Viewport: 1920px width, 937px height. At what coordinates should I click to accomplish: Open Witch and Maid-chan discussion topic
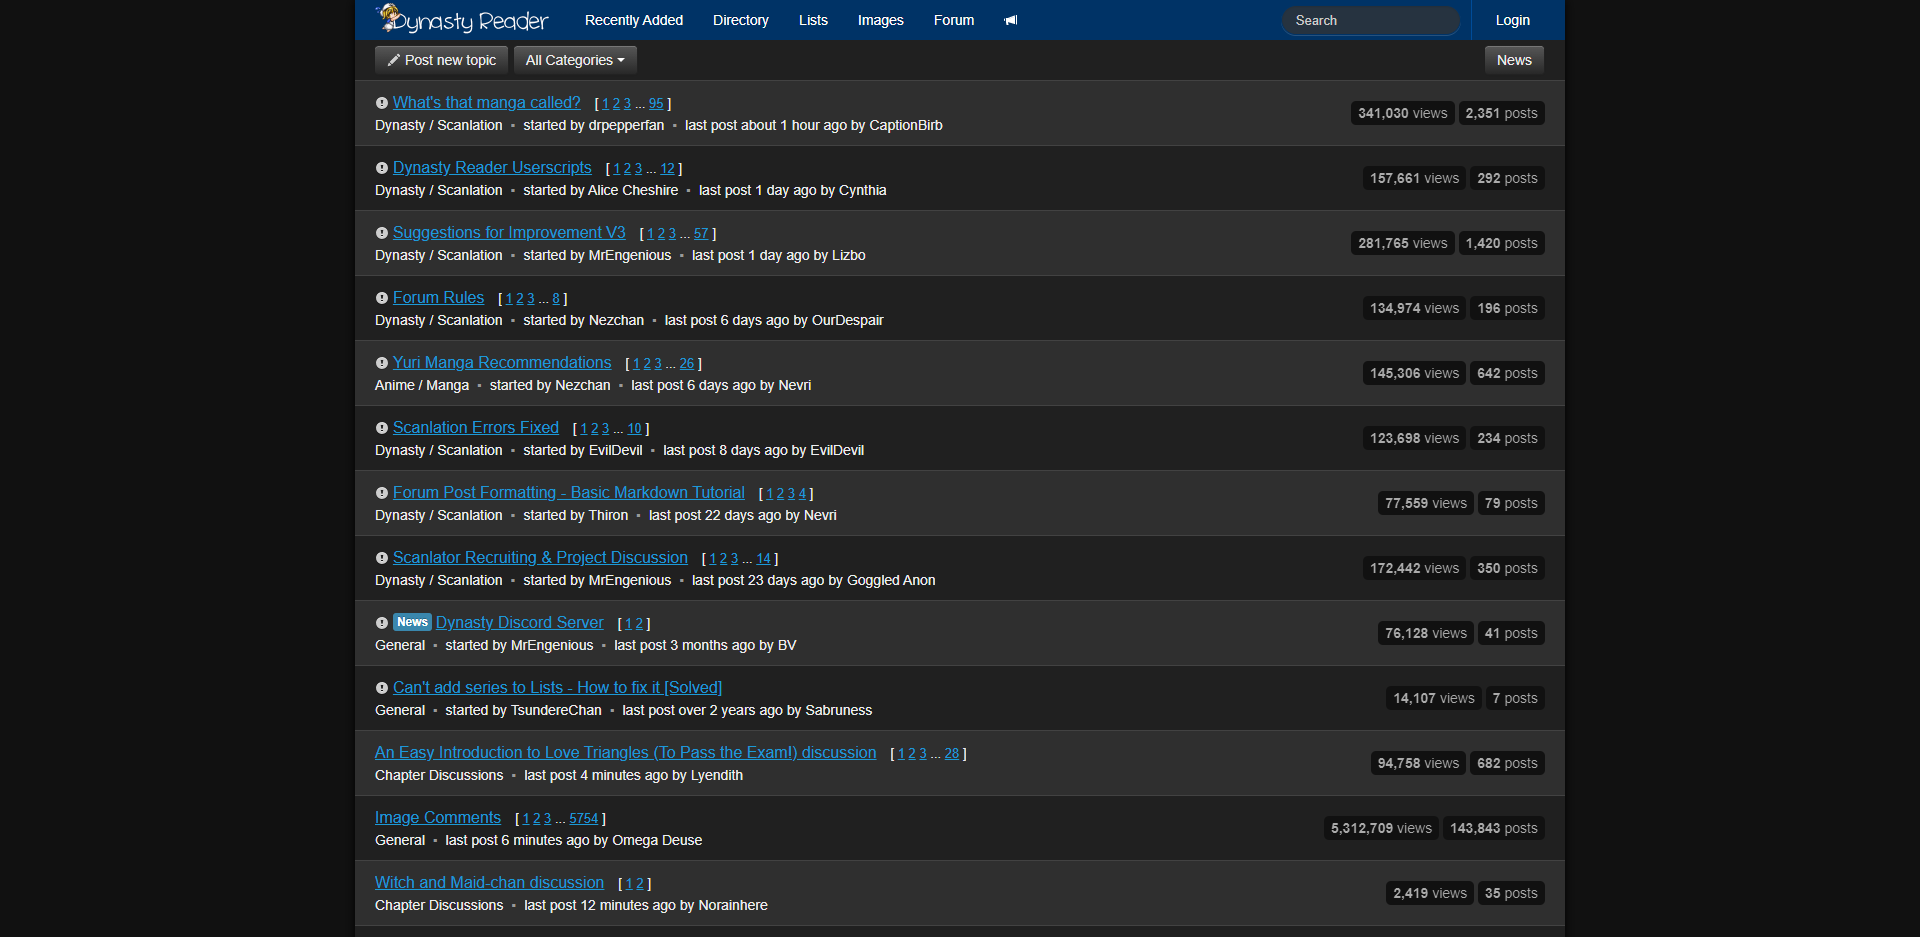[x=489, y=882]
